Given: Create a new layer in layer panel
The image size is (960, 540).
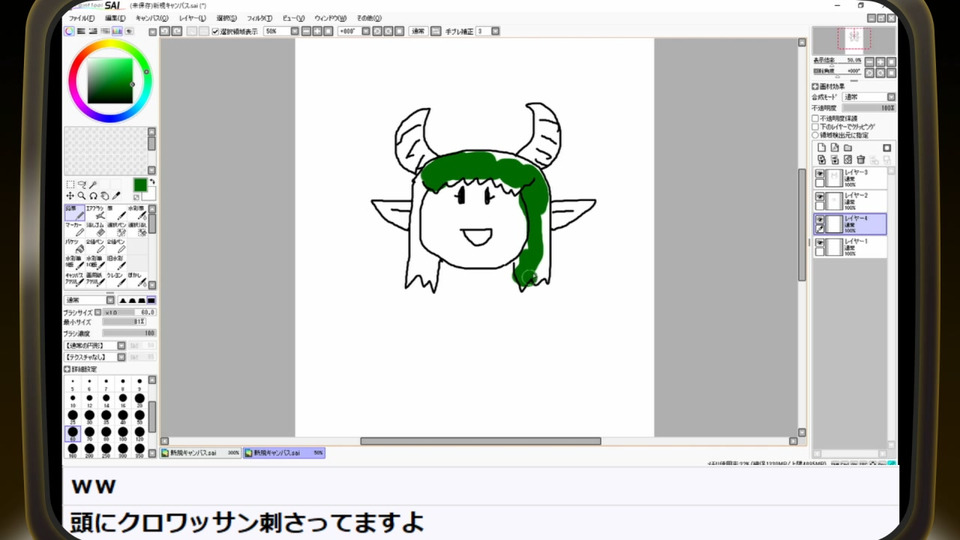Looking at the screenshot, I should coord(822,148).
